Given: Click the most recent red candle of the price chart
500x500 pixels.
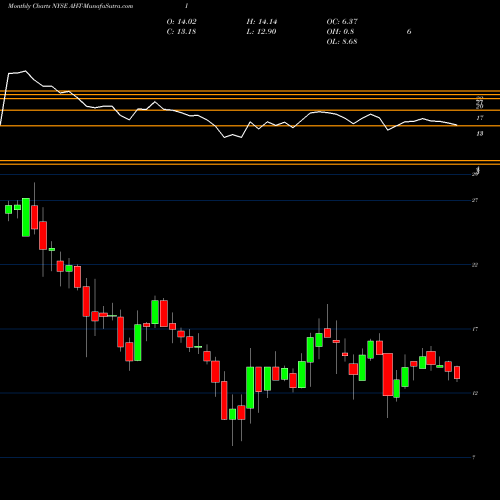Looking at the screenshot, I should tap(457, 372).
